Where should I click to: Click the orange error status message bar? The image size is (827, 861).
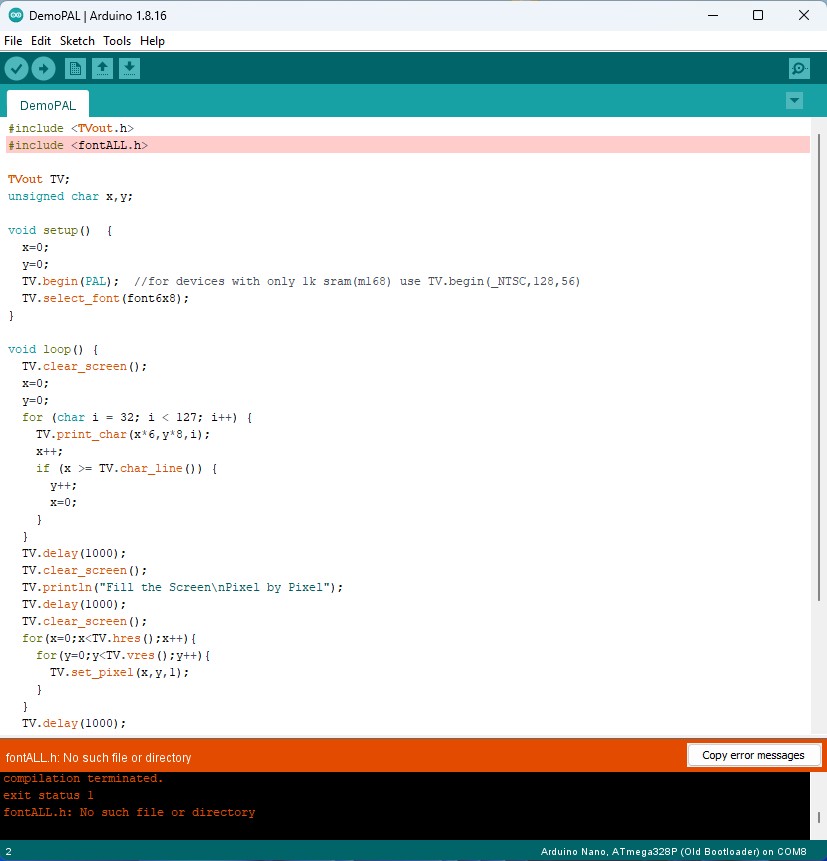pyautogui.click(x=340, y=757)
